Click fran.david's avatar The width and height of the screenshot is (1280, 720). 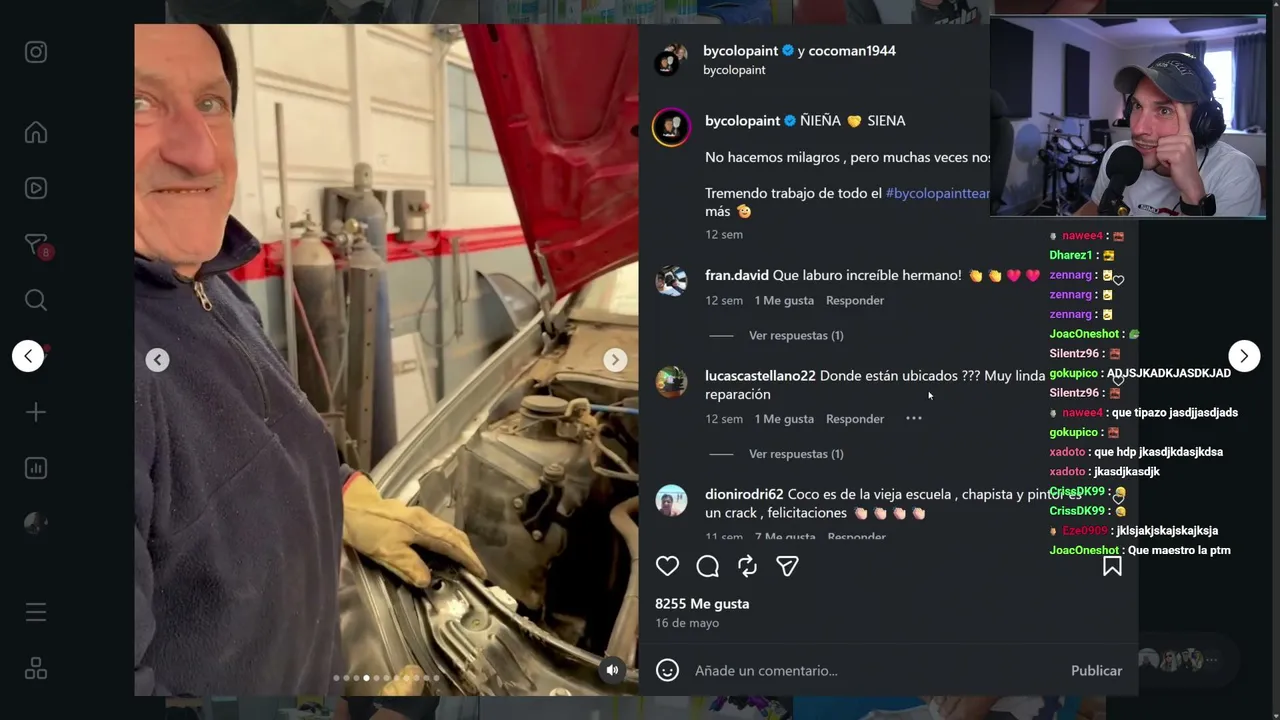point(671,281)
